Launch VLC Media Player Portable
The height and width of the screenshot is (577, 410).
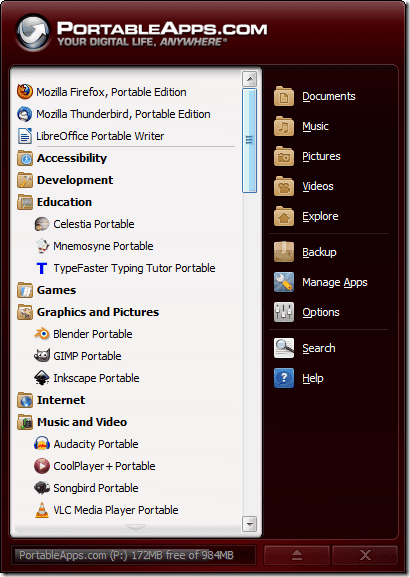pyautogui.click(x=116, y=510)
